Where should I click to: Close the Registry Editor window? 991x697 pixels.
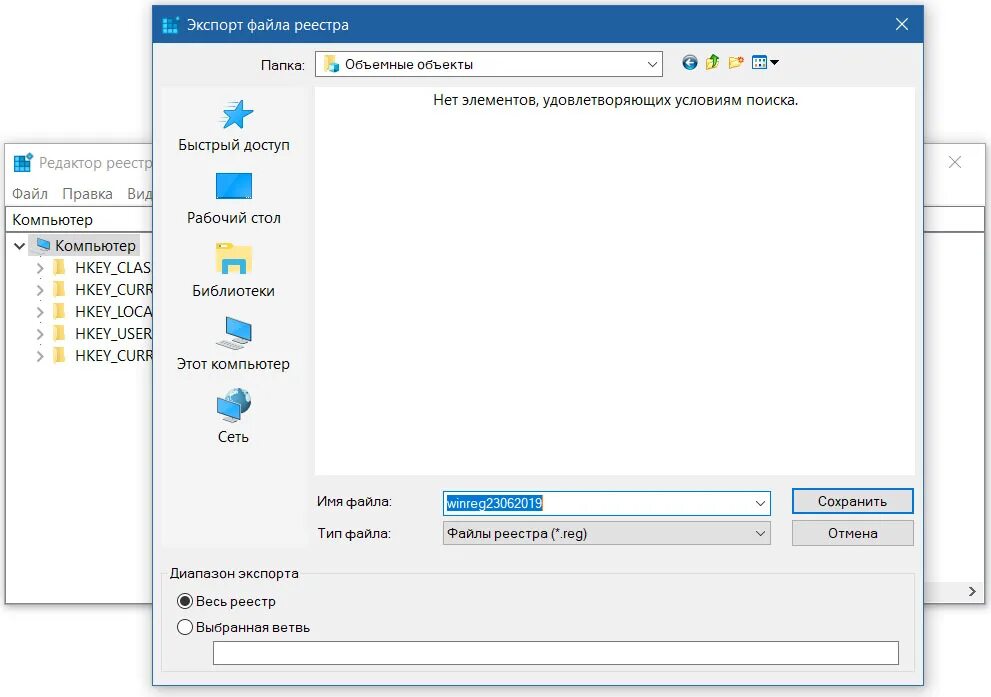[955, 162]
